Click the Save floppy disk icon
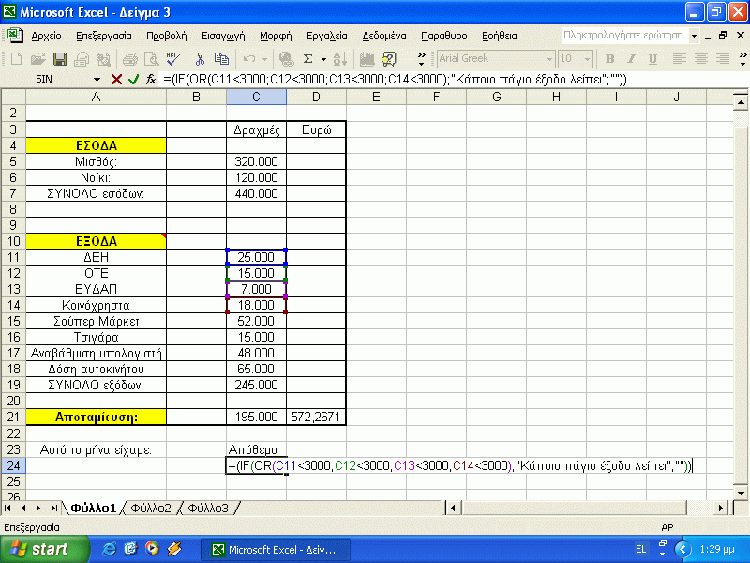 (60, 59)
